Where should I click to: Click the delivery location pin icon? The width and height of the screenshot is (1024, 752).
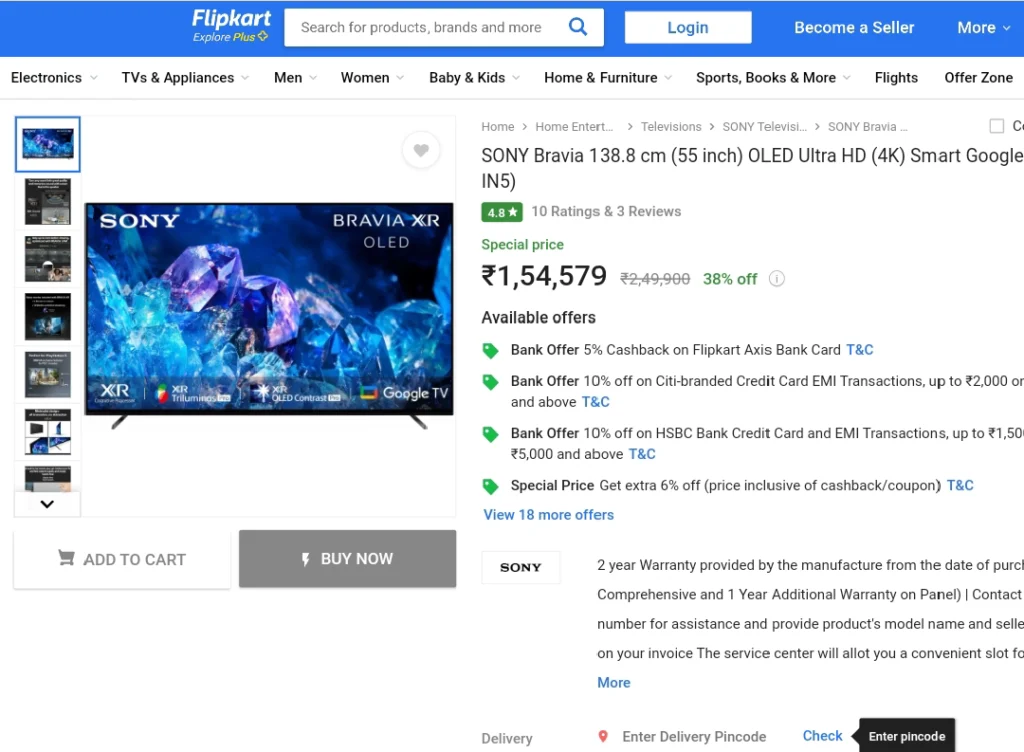603,736
